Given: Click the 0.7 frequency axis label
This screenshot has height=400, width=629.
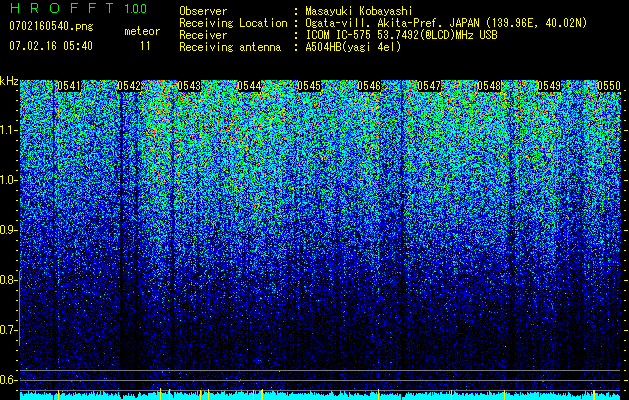Looking at the screenshot, I should coord(8,330).
